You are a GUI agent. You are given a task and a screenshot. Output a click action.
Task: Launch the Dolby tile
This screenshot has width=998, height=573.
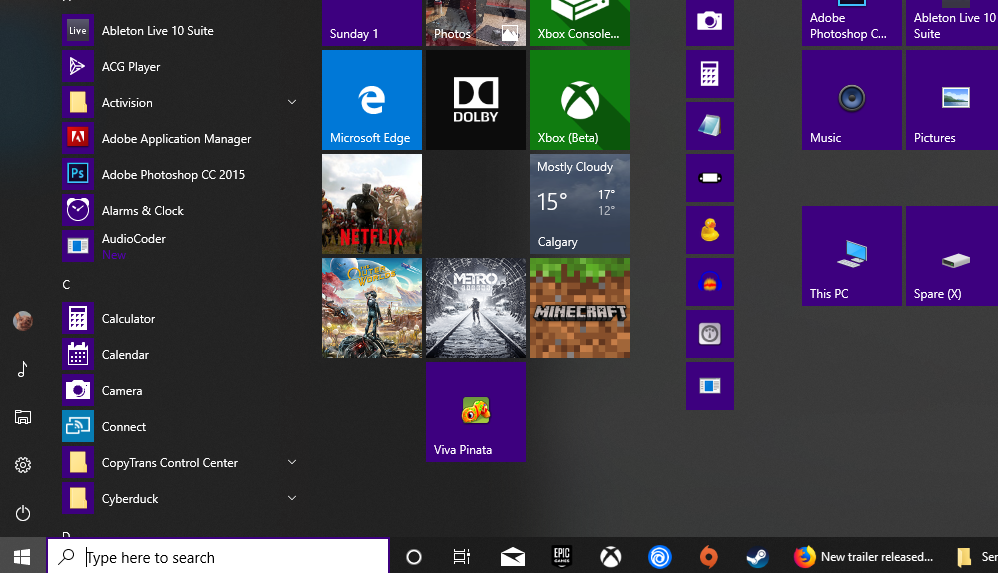(475, 100)
